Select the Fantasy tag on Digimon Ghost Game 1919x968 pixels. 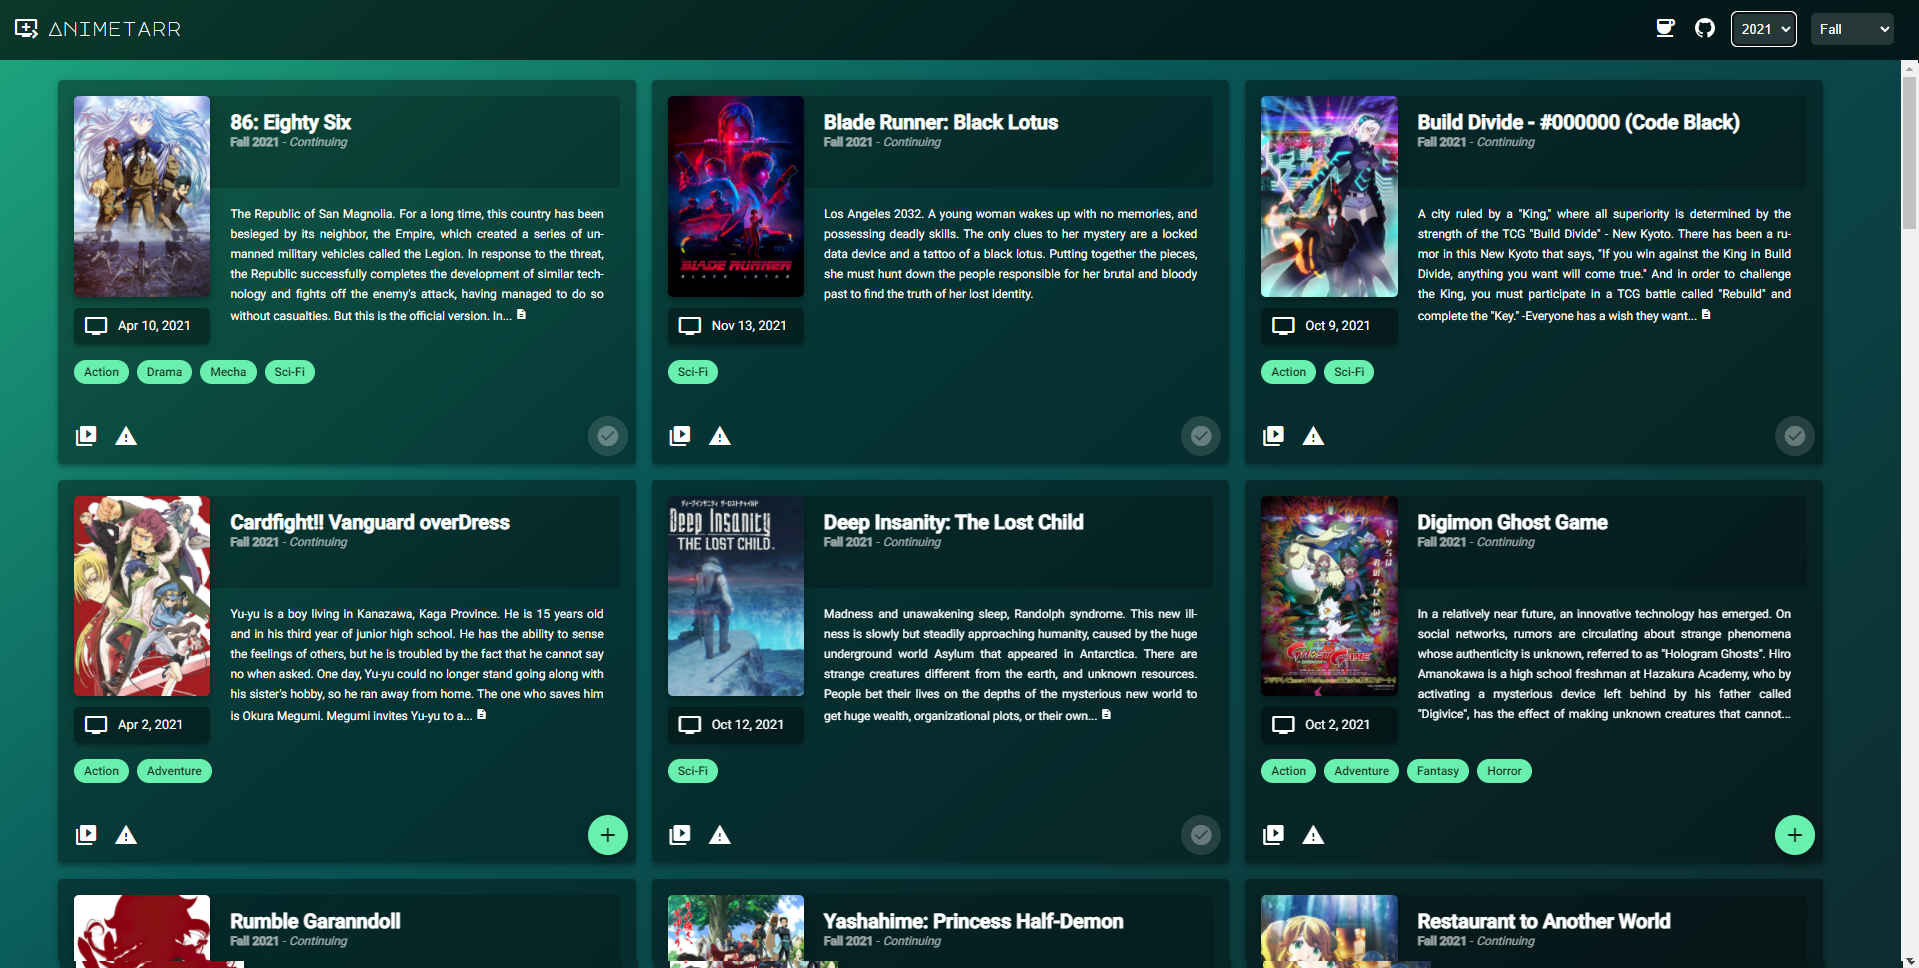coord(1438,771)
